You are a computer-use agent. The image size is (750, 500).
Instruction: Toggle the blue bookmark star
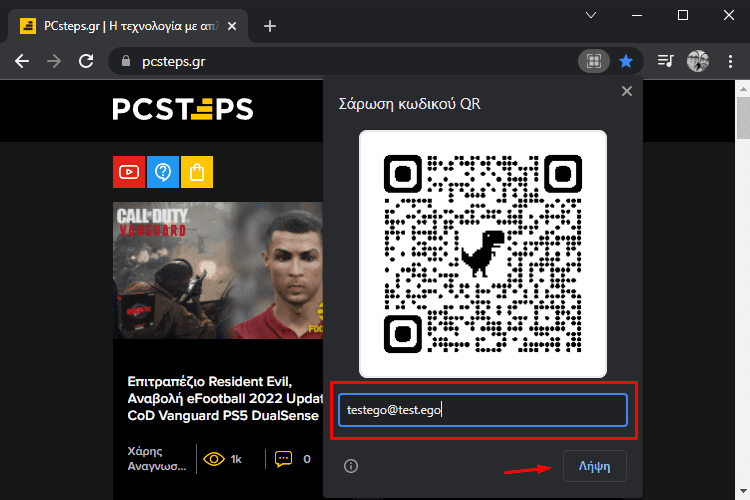pyautogui.click(x=626, y=61)
